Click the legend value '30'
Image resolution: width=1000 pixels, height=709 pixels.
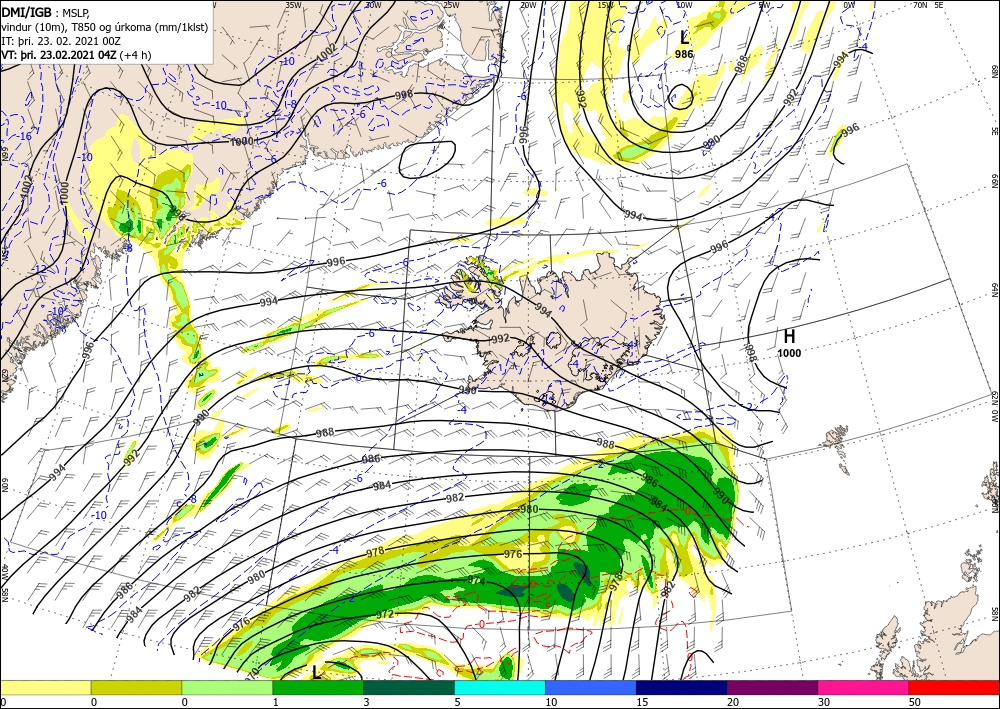(x=823, y=702)
